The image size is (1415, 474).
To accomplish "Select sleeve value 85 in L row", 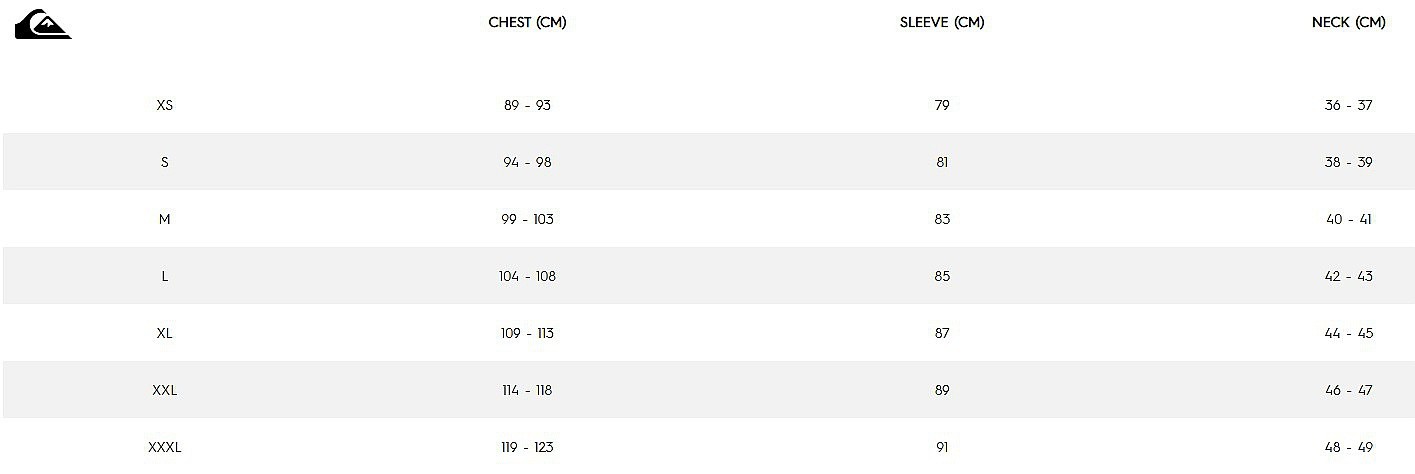I will coord(942,276).
